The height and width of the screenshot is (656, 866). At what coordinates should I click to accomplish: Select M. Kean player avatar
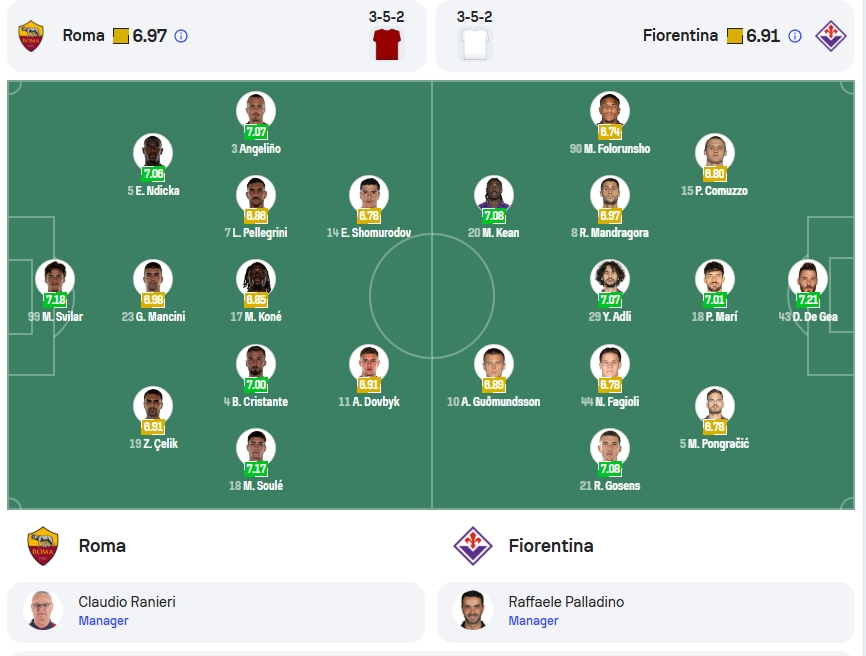494,194
